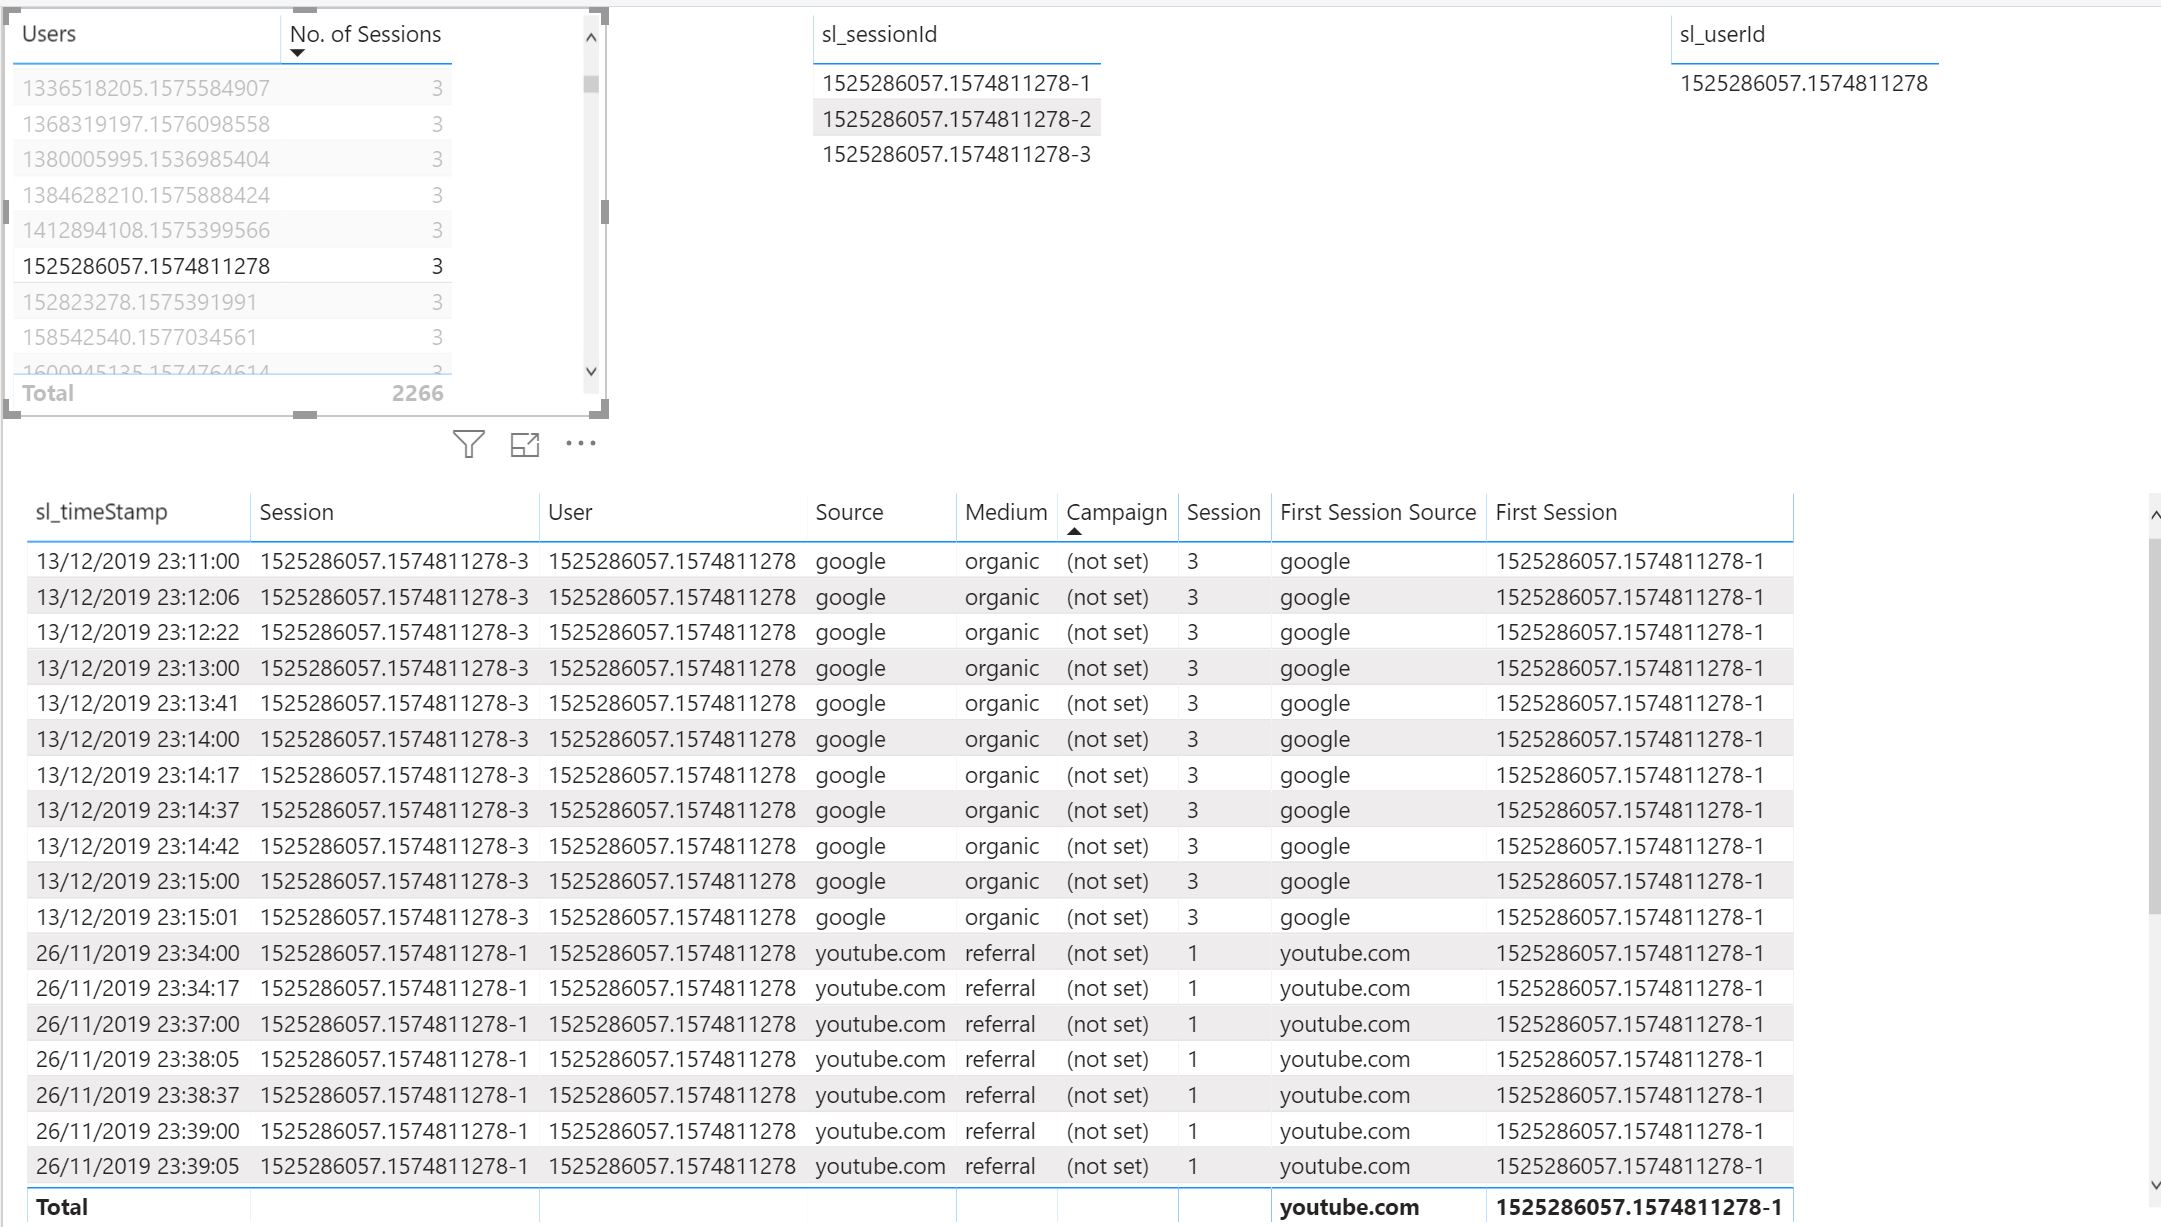The image size is (2161, 1227).
Task: Open the visual filter icon
Action: pyautogui.click(x=468, y=444)
